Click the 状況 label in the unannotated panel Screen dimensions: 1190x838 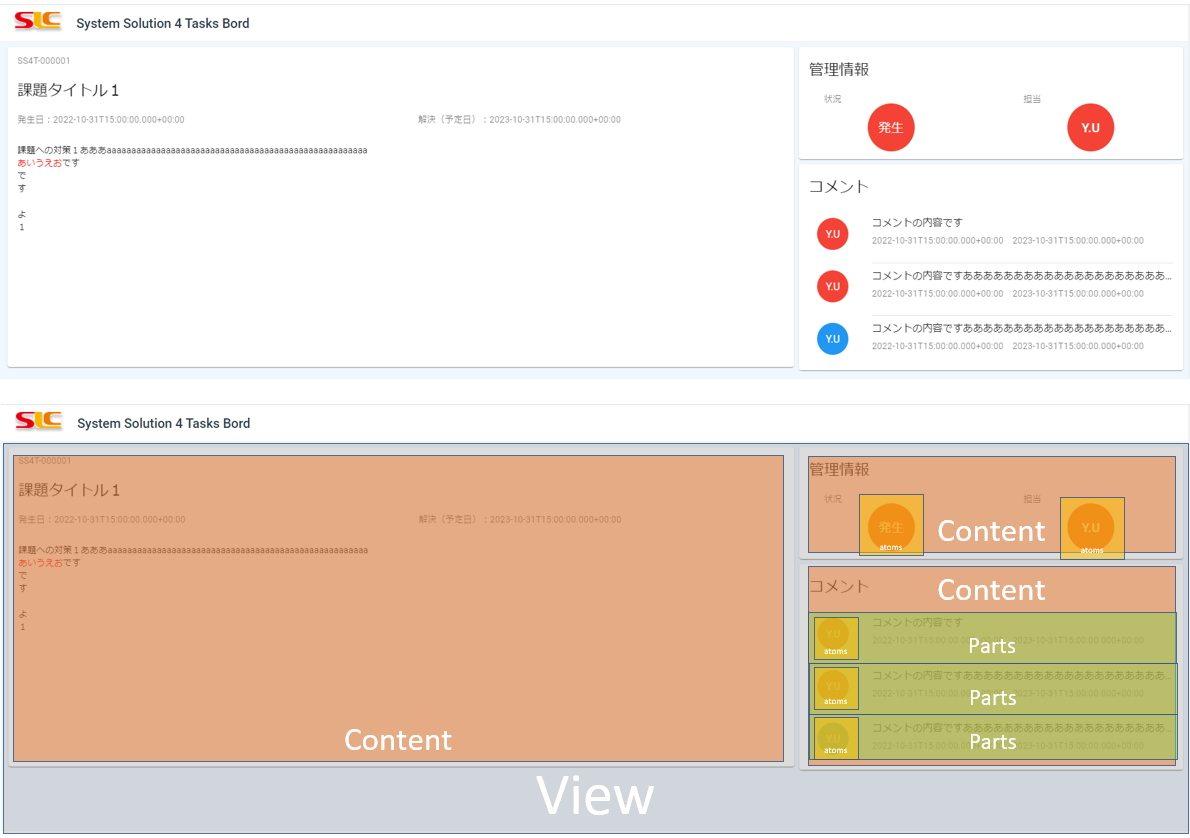point(833,99)
